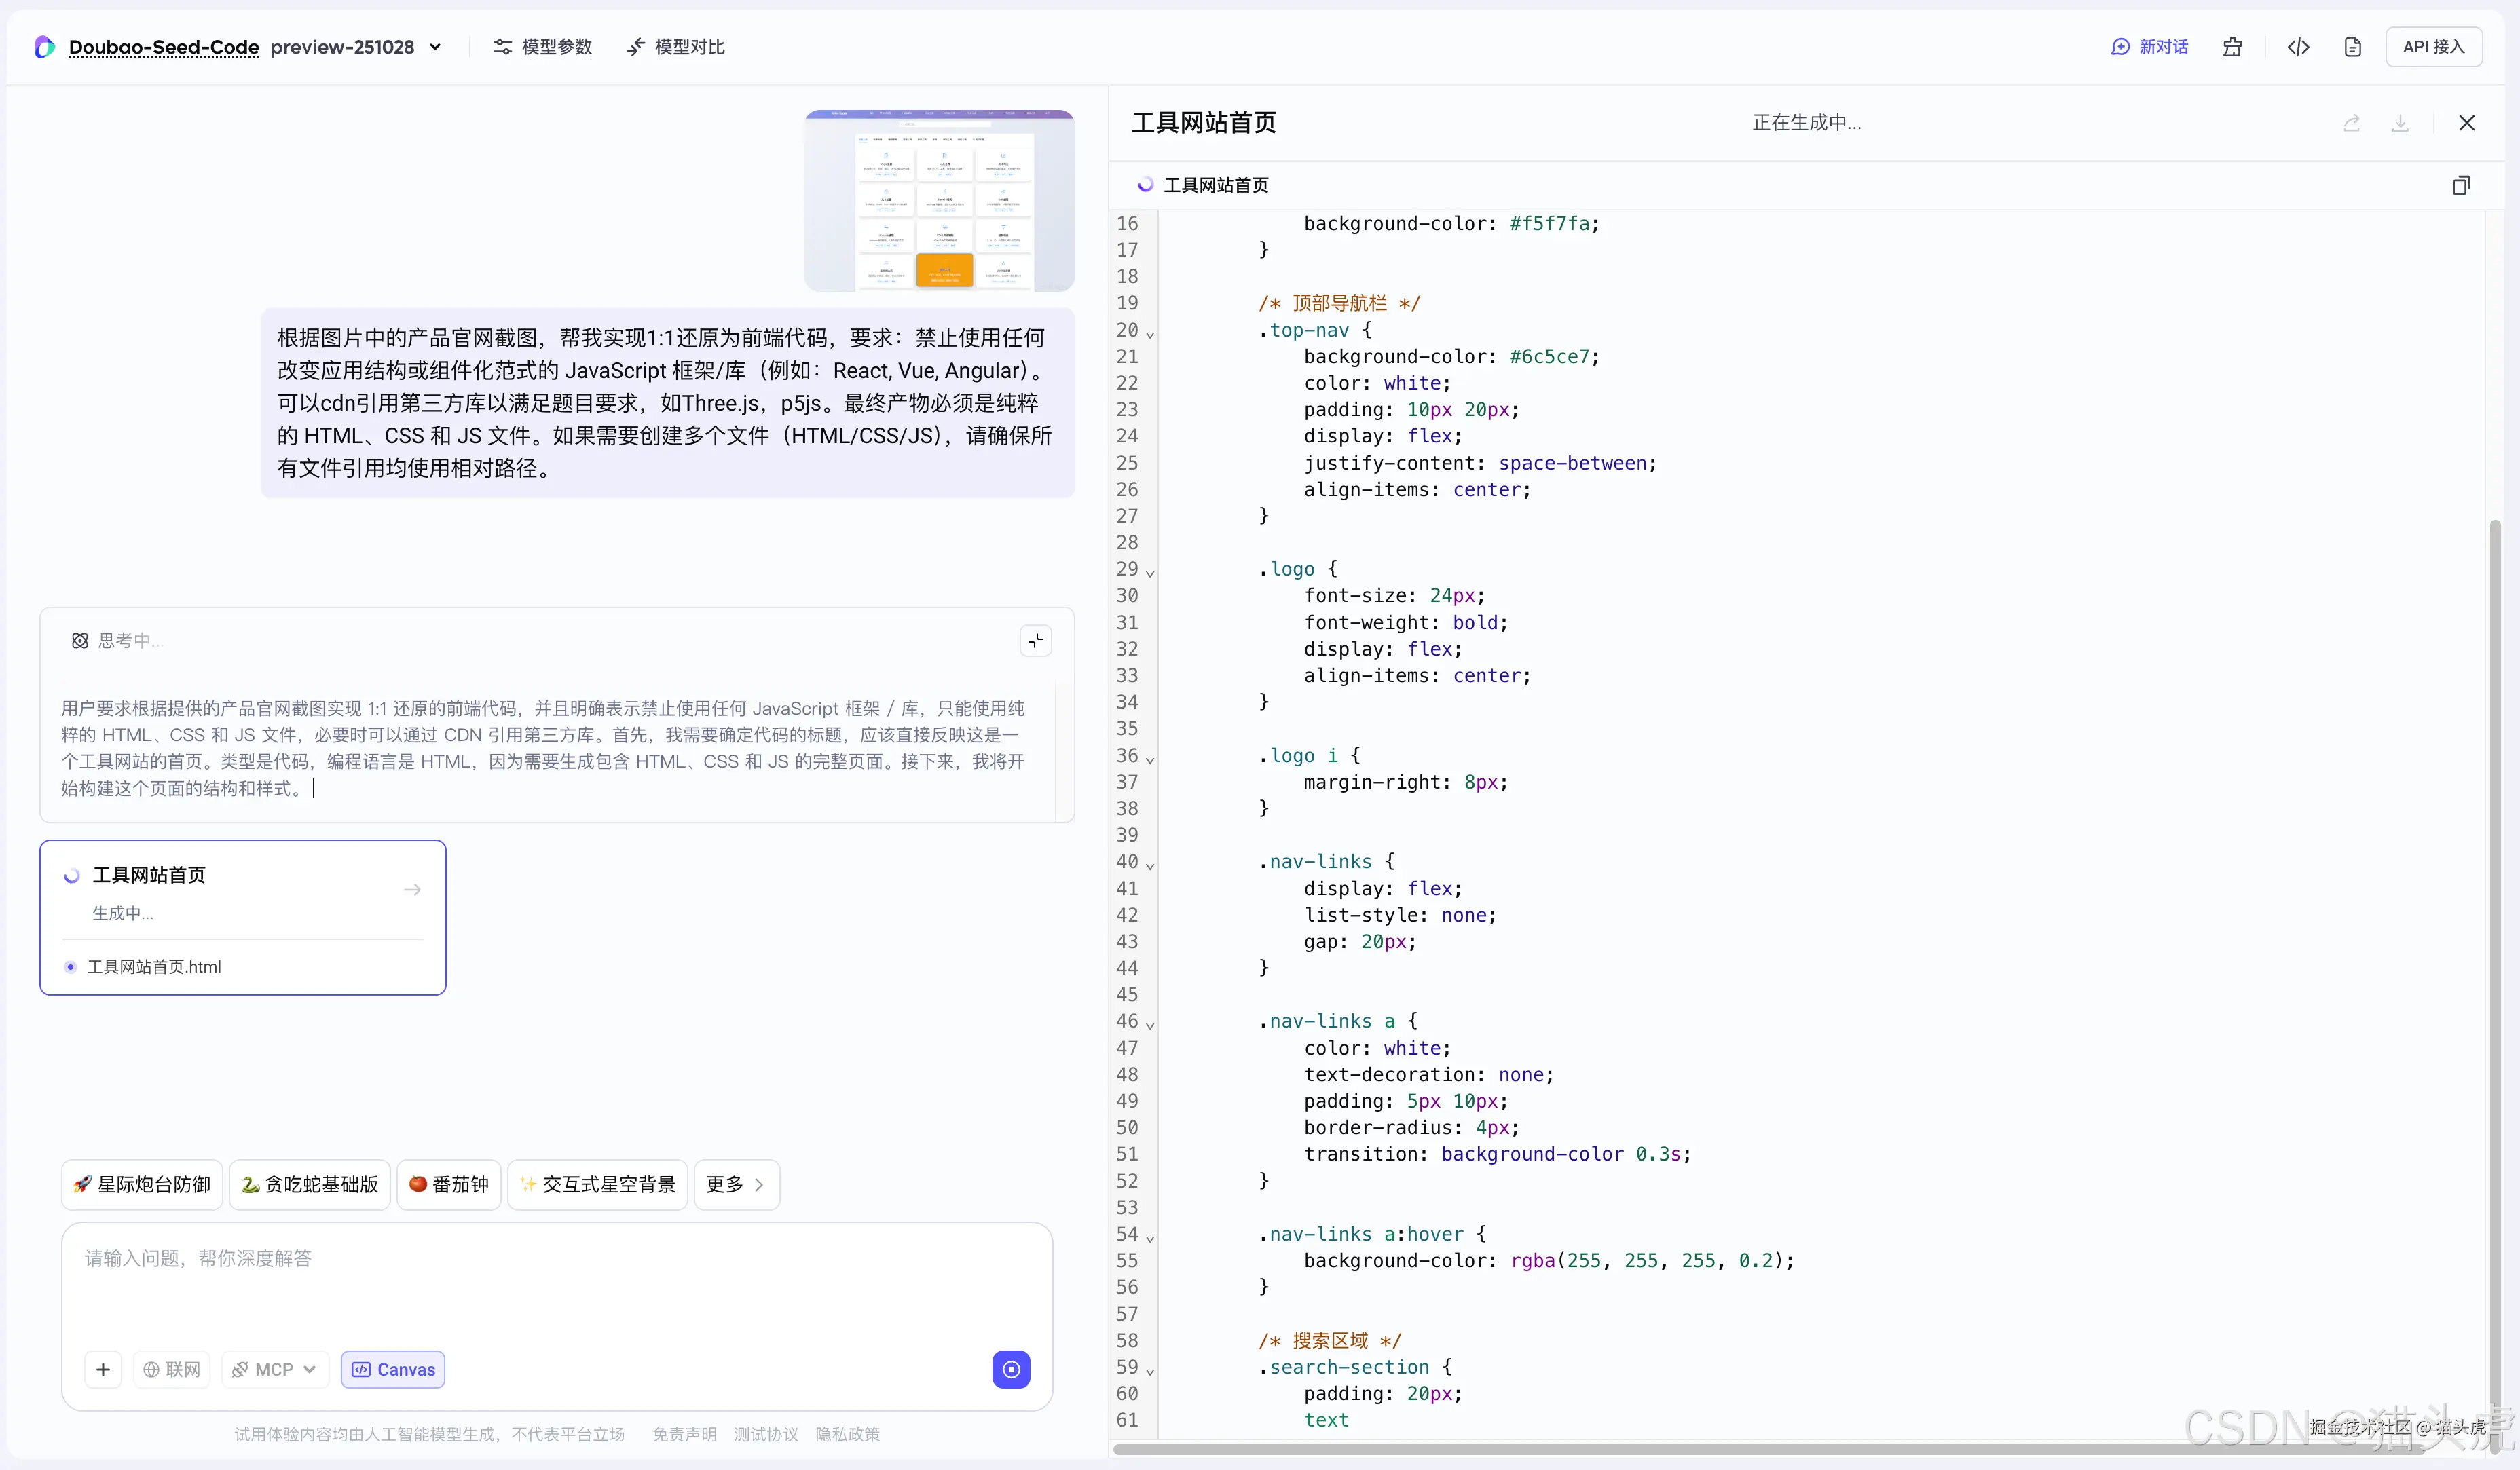Start a 新对话 conversation
Viewport: 2520px width, 1470px height.
tap(2149, 46)
